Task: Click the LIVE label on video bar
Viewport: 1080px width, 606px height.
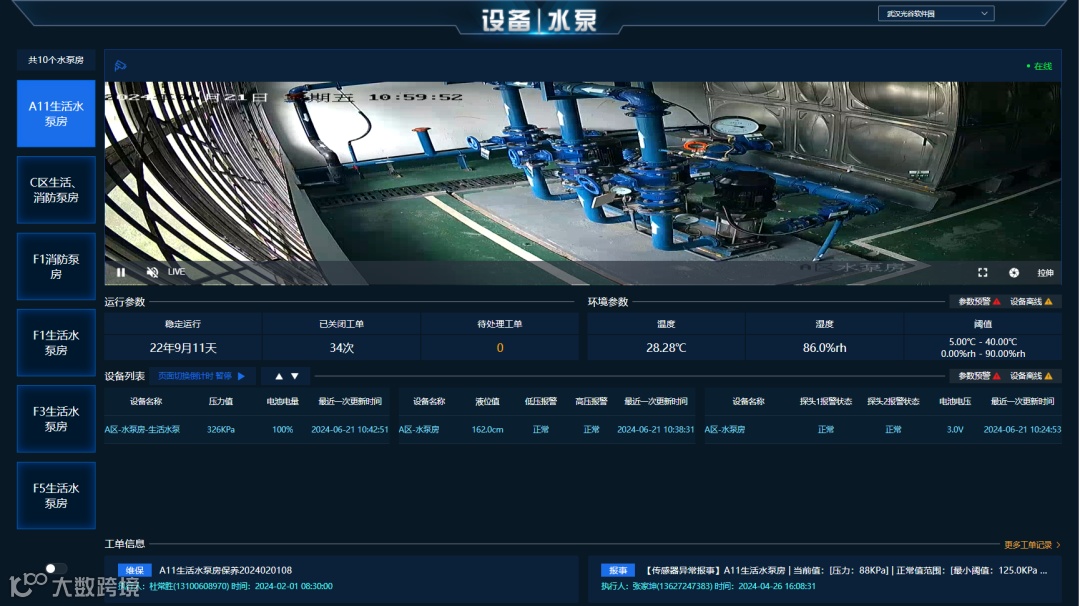Action: point(176,272)
